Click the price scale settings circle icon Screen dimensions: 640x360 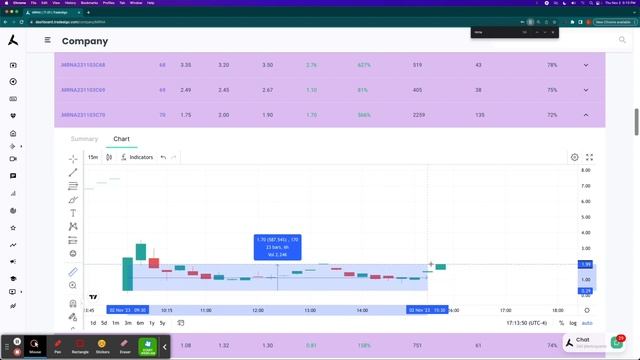coord(587,310)
